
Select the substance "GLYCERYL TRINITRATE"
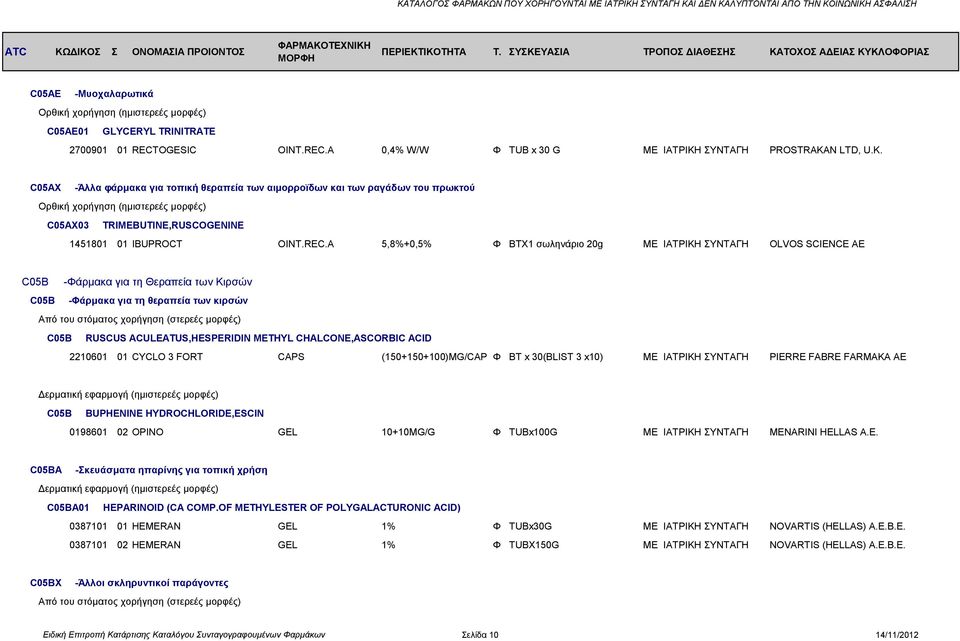click(159, 131)
